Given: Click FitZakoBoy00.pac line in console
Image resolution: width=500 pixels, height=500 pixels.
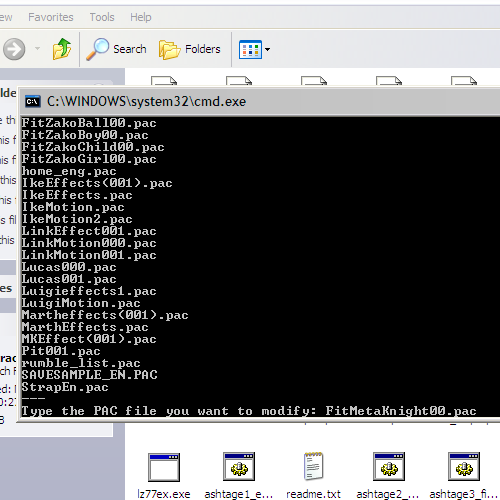Looking at the screenshot, I should [x=85, y=135].
